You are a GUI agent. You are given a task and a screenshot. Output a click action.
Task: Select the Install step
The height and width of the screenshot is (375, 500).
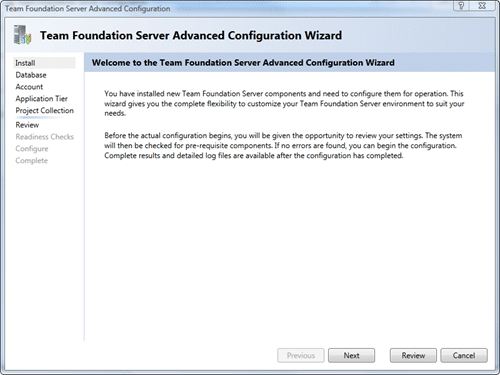(44, 63)
